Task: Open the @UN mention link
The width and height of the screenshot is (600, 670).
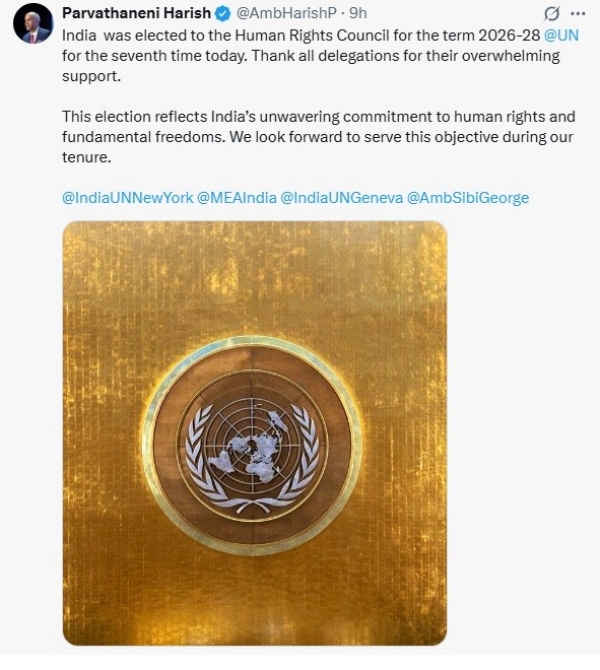Action: [x=562, y=36]
